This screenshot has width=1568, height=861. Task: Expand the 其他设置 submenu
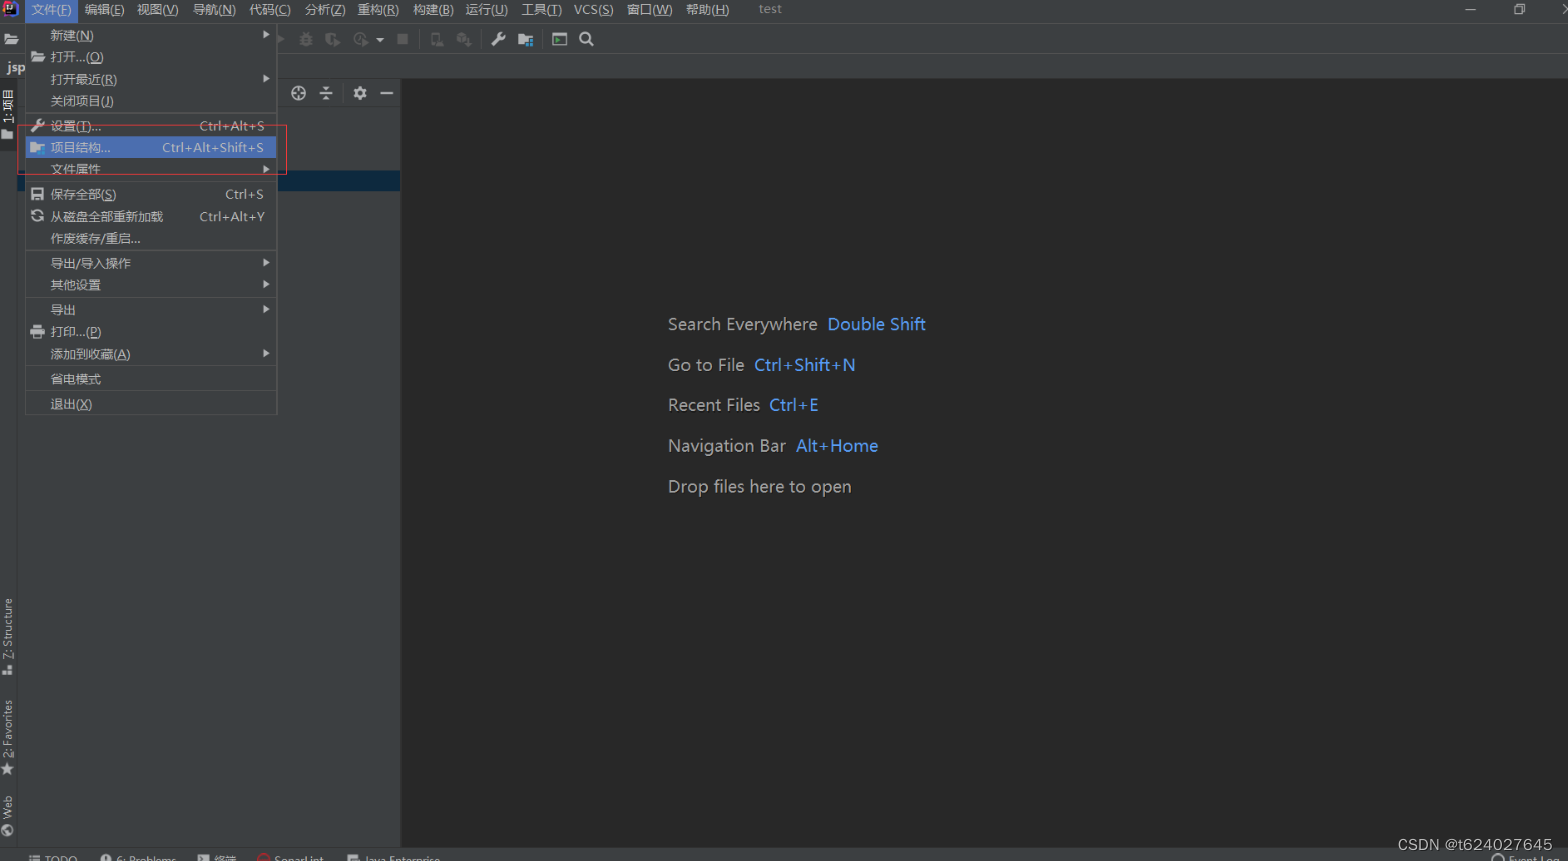coord(151,285)
